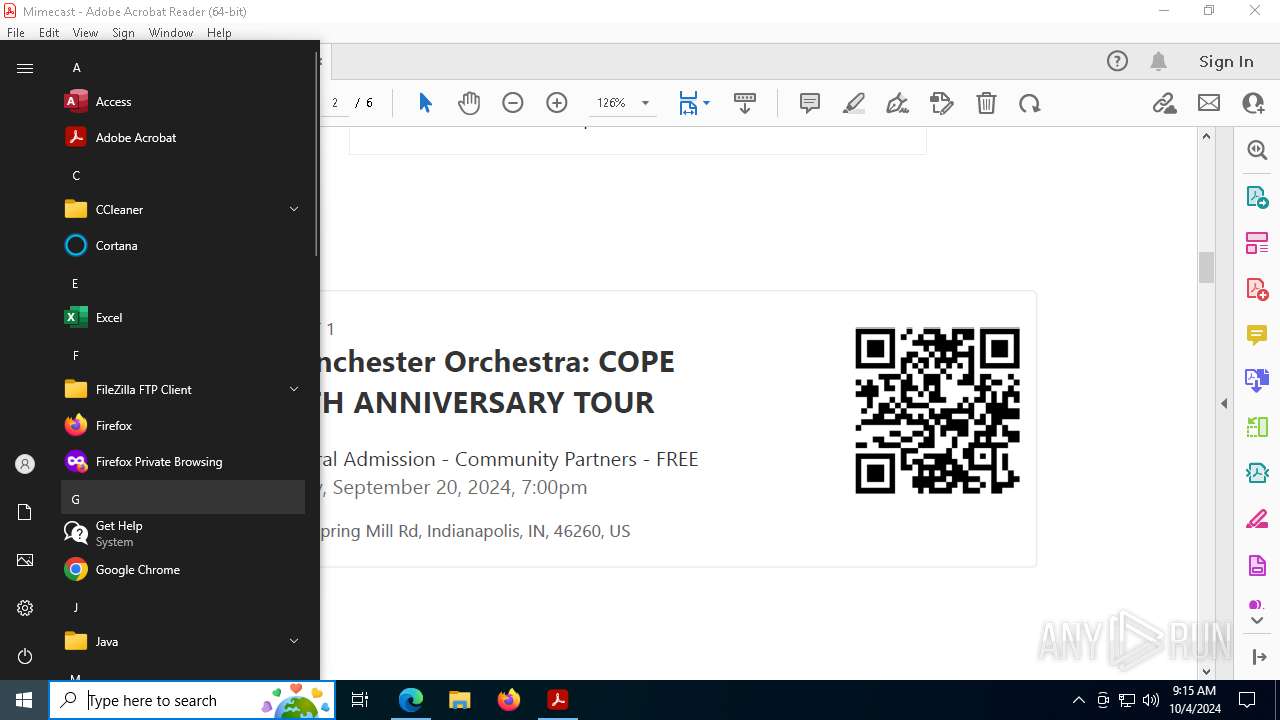Open the Edit PDF toolbar icon
This screenshot has height=720, width=1280.
942,103
